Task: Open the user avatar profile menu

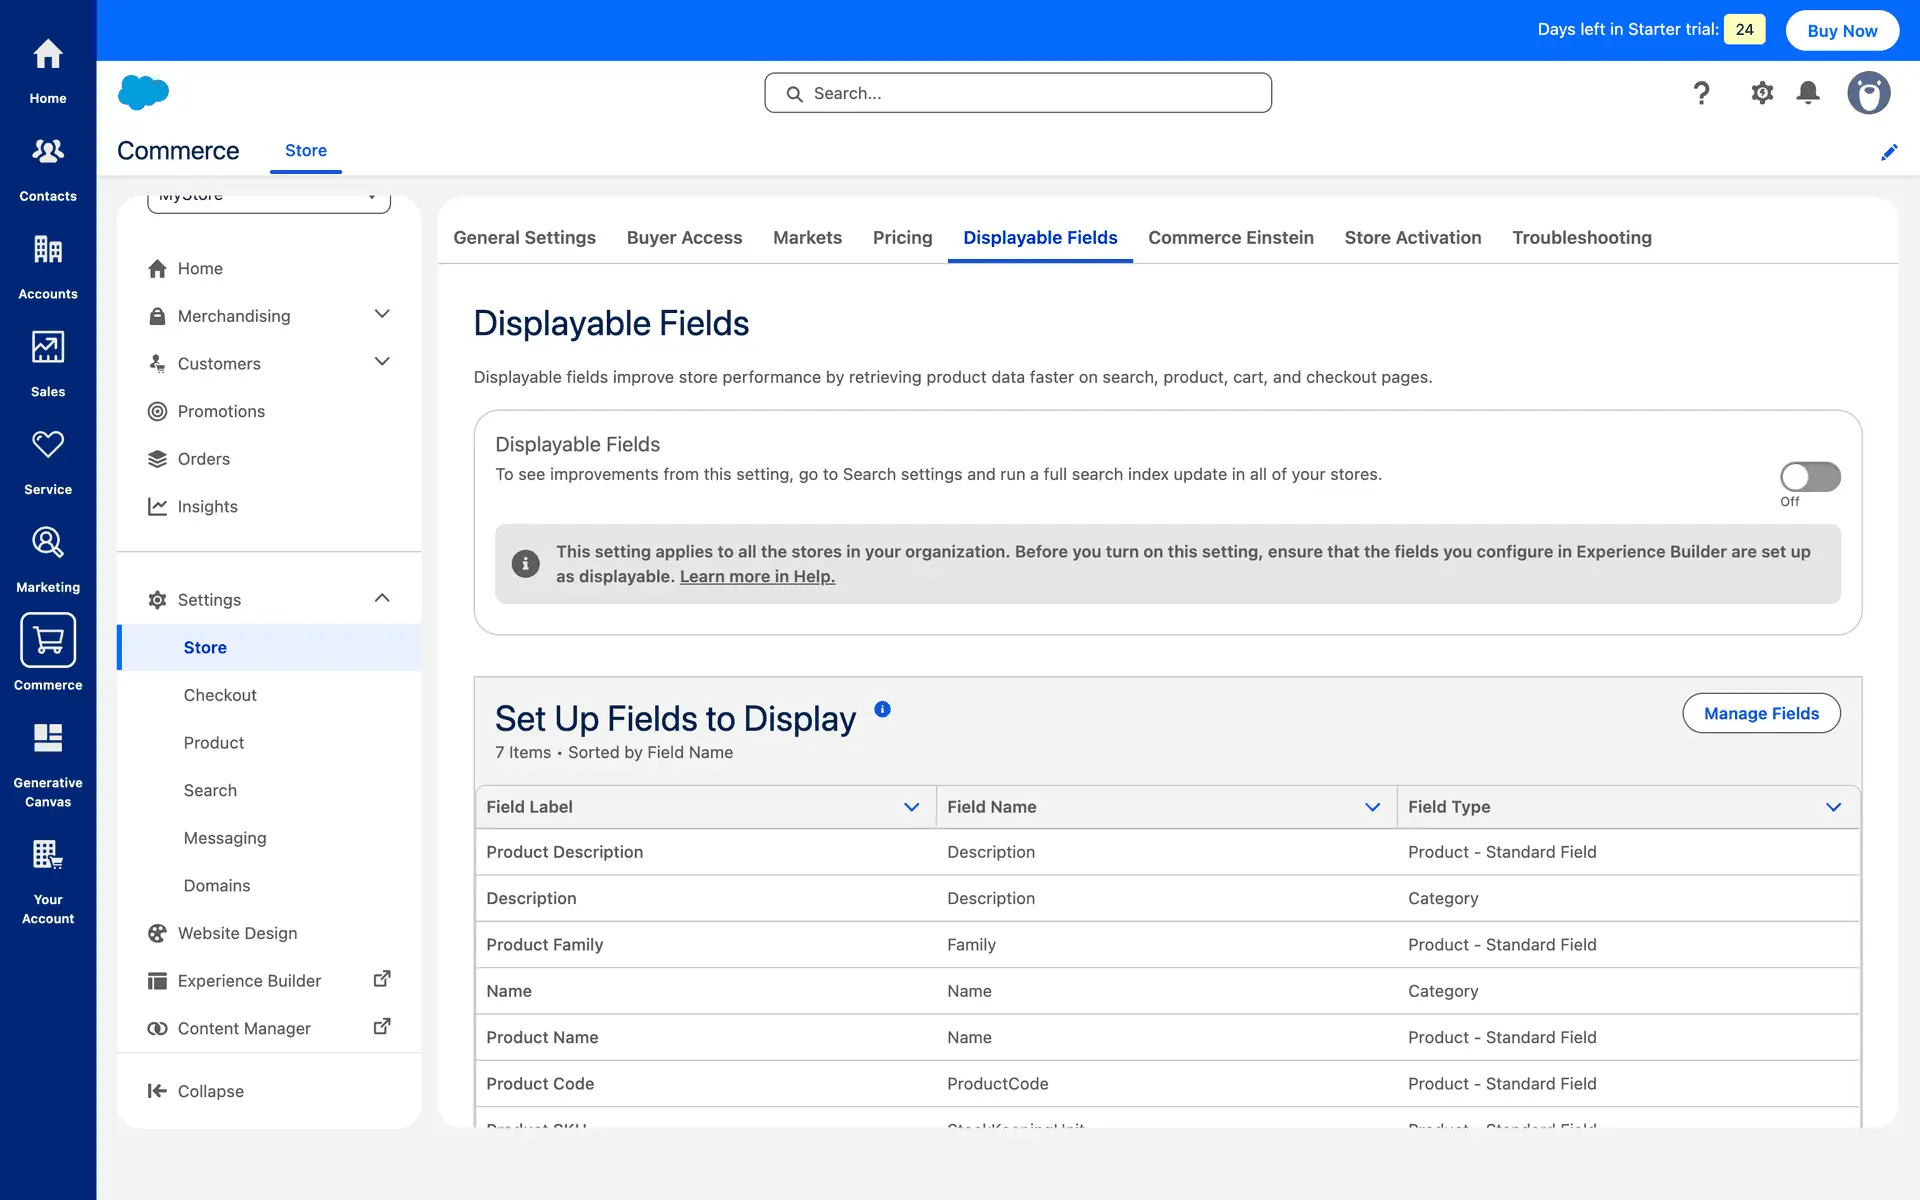Action: point(1868,93)
